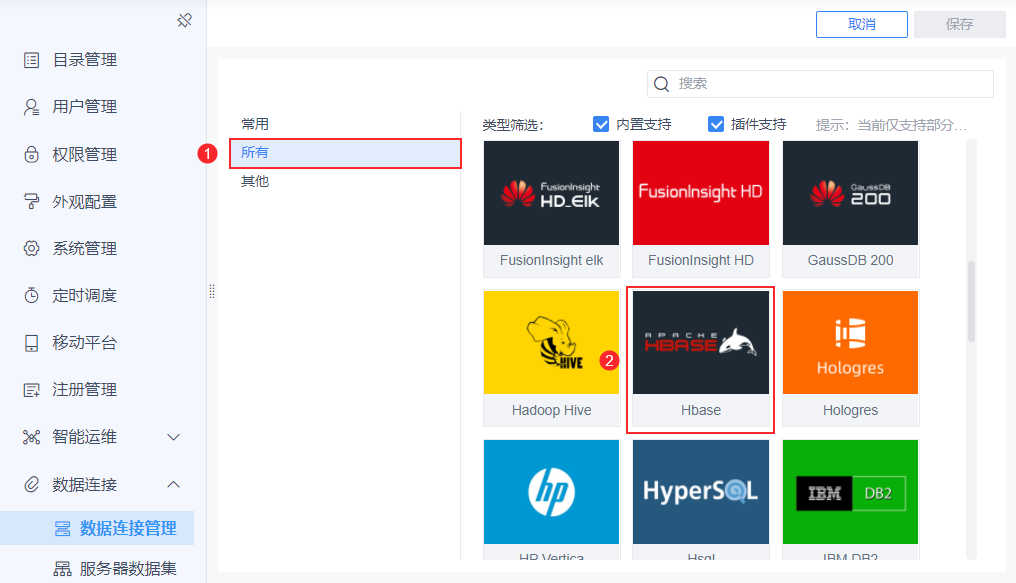Click the 移动平台 tablet icon
Image resolution: width=1016 pixels, height=583 pixels.
31,343
